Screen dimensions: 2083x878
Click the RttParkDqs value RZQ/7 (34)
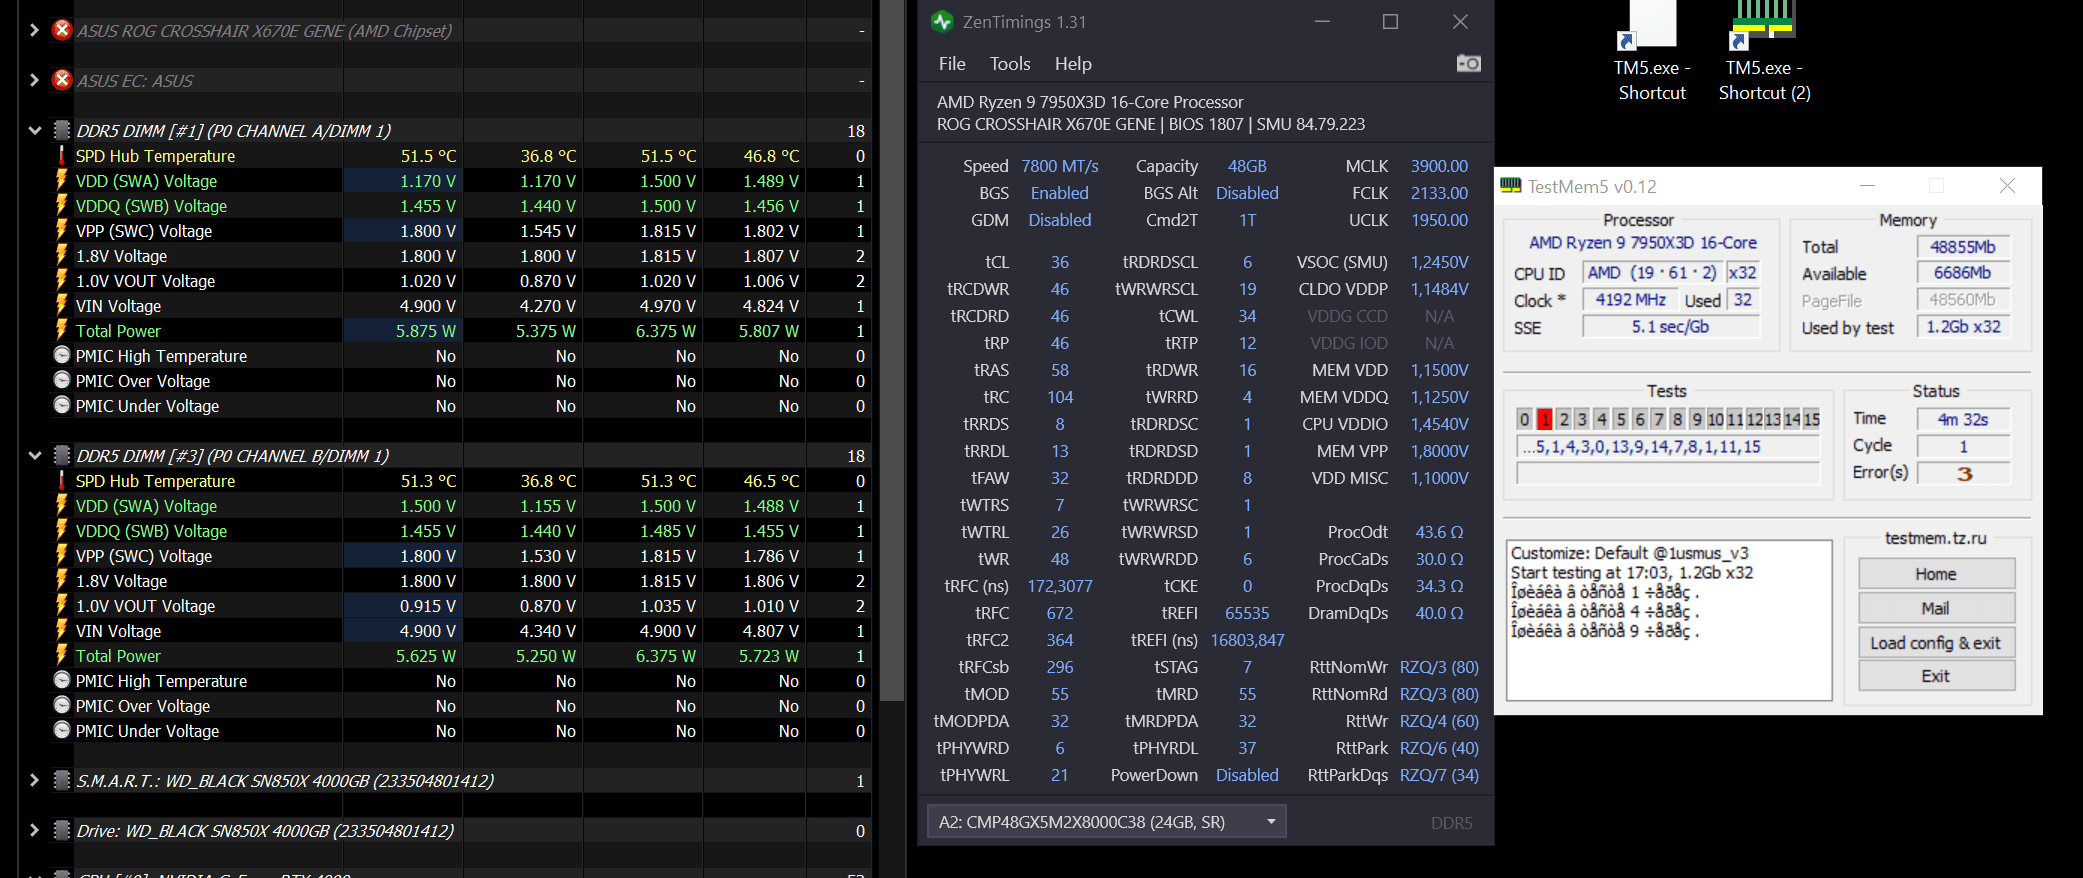(1439, 775)
